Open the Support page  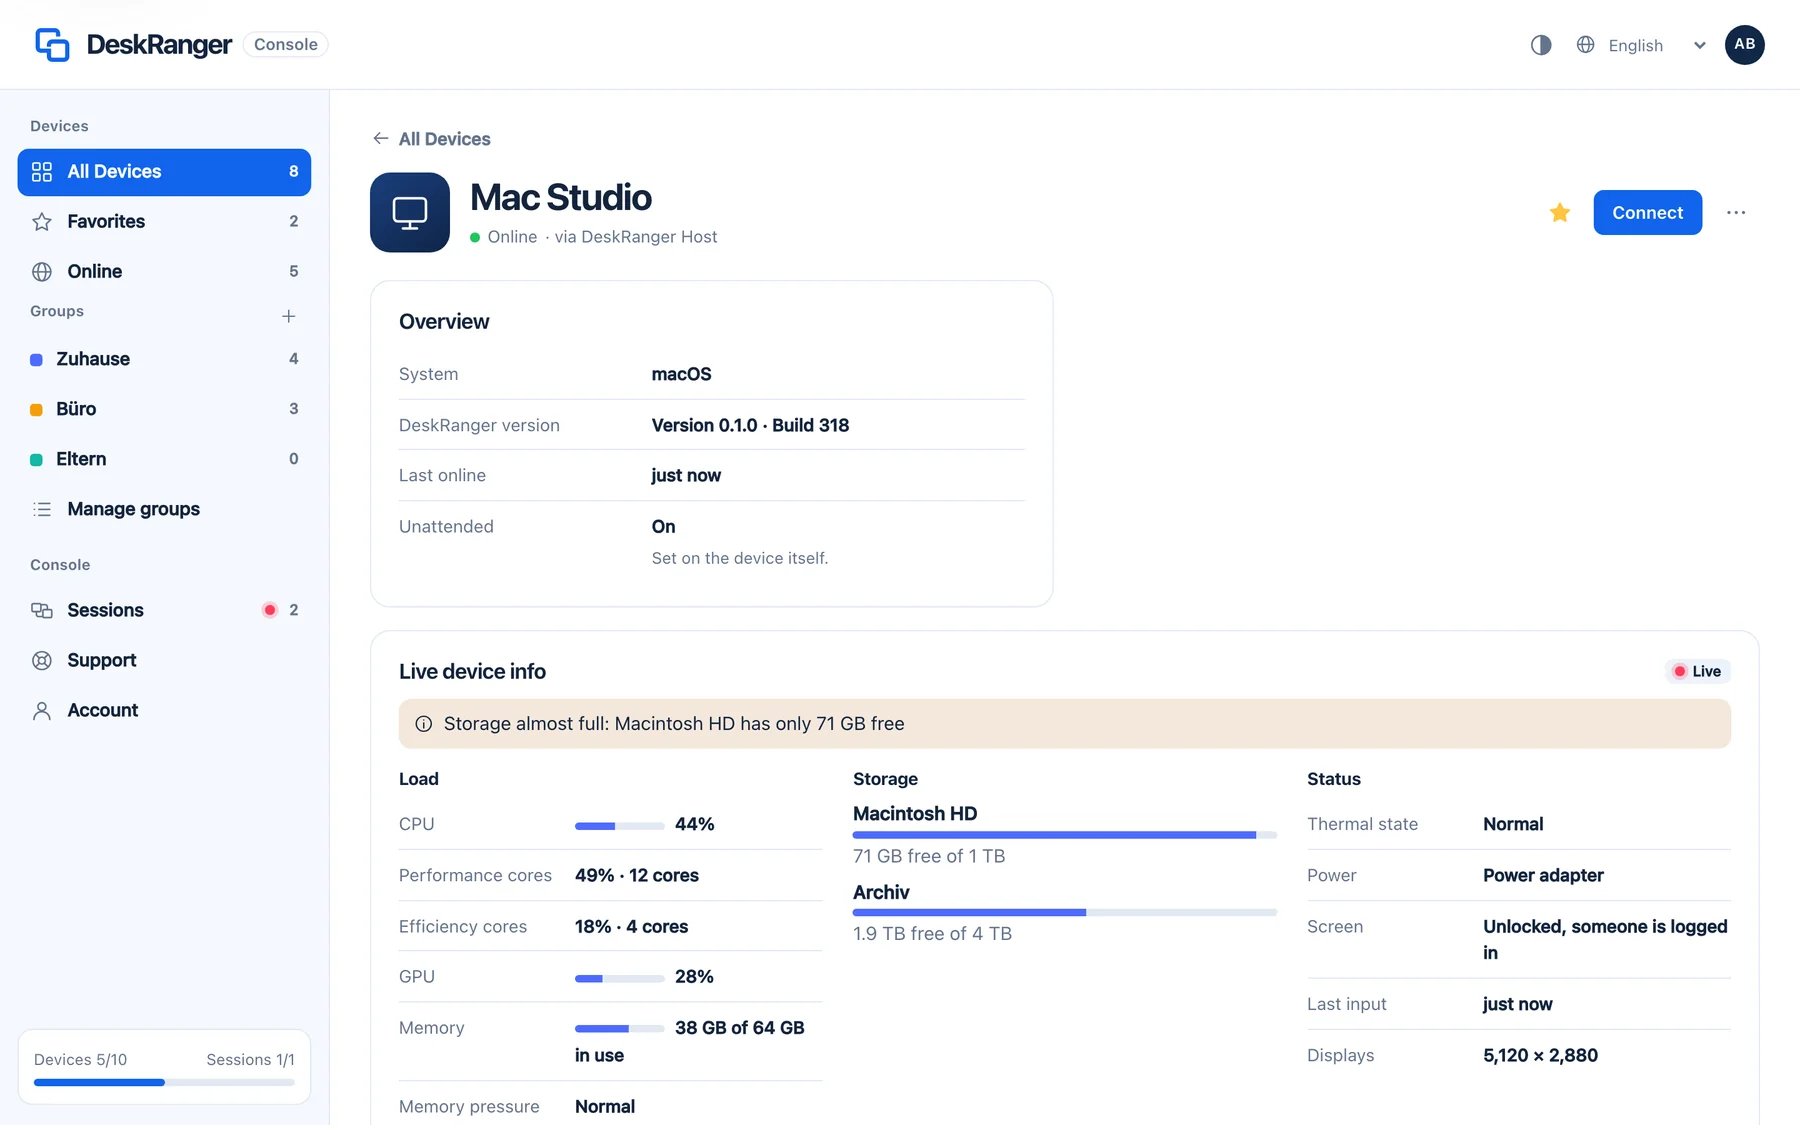click(164, 660)
